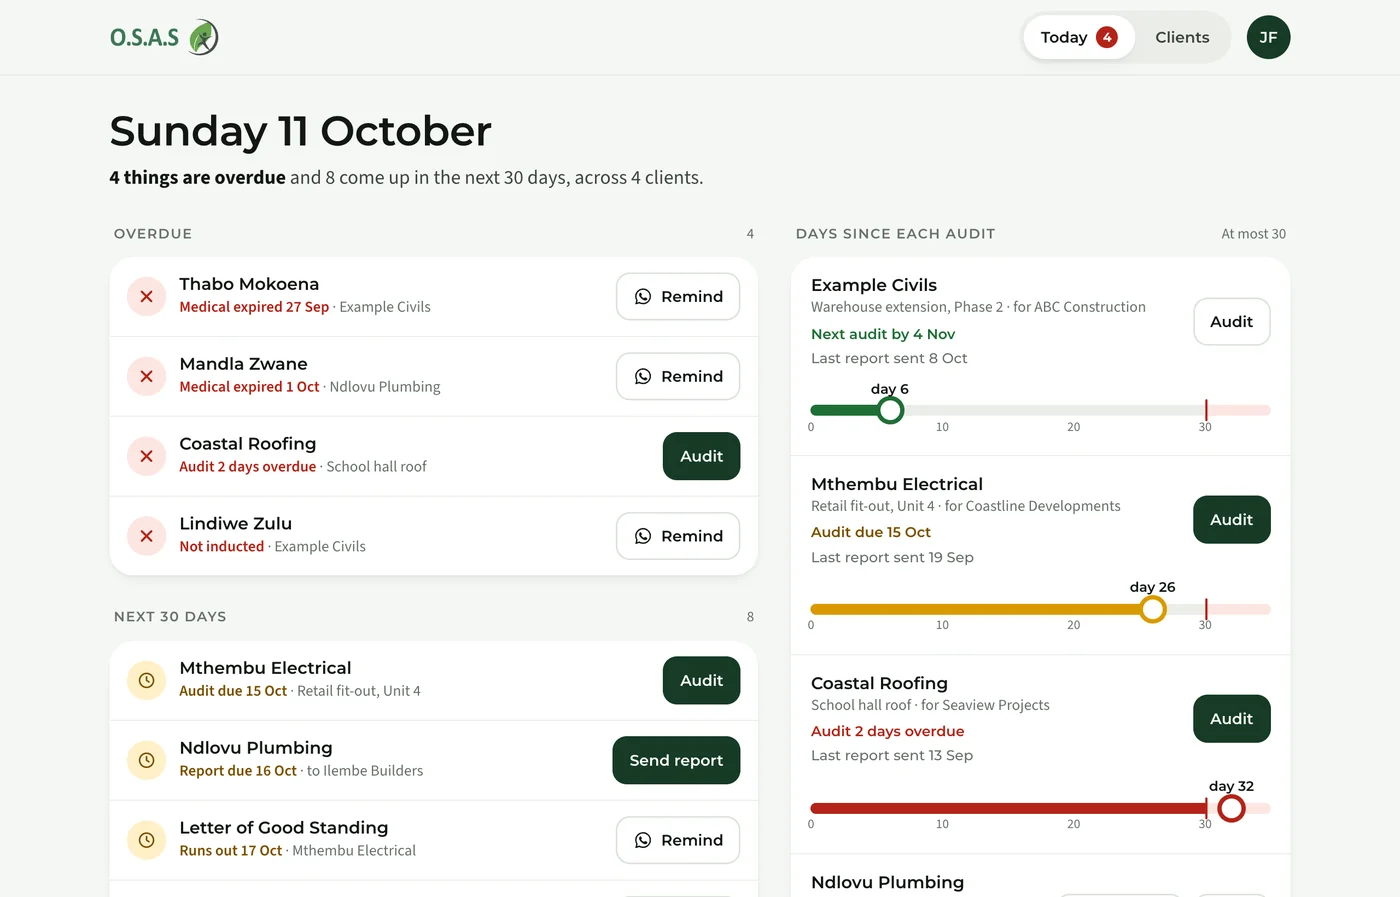Send report for Ndlovu Plumbing

[x=676, y=760]
